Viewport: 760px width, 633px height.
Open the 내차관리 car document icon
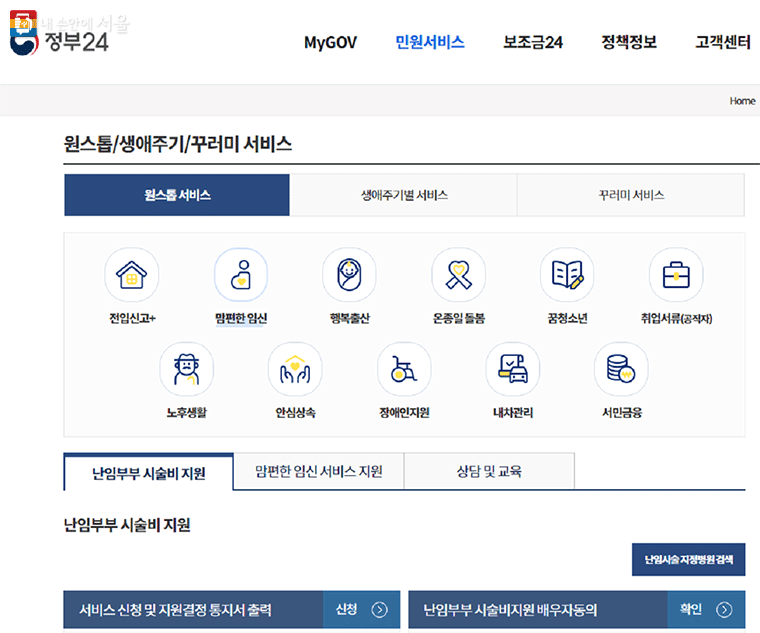click(513, 369)
